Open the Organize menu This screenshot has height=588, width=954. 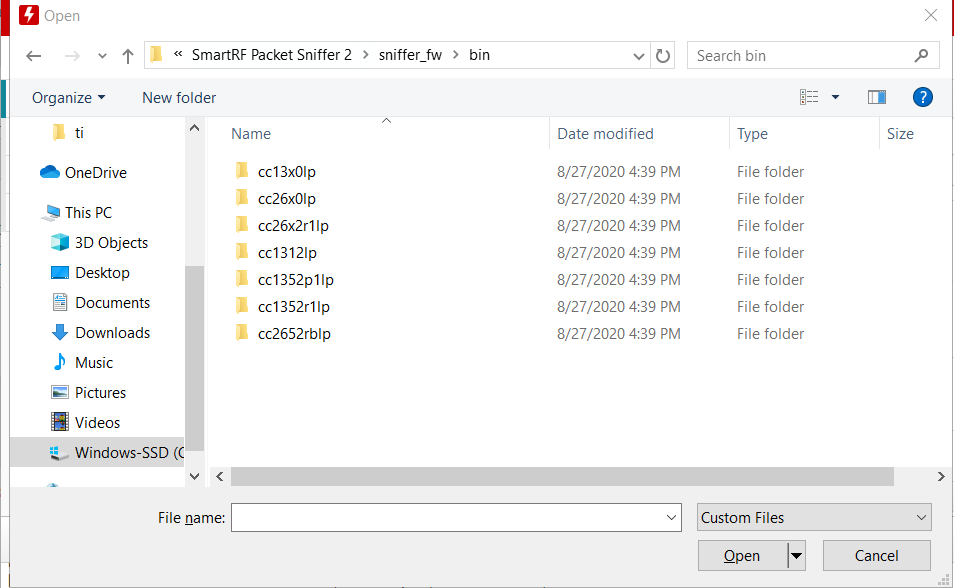coord(68,97)
